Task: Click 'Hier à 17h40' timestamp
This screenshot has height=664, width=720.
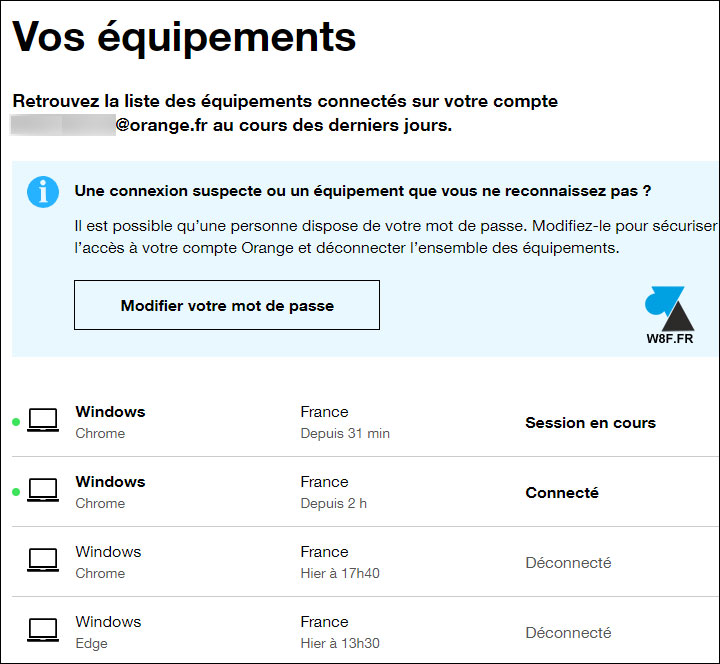Action: click(340, 573)
